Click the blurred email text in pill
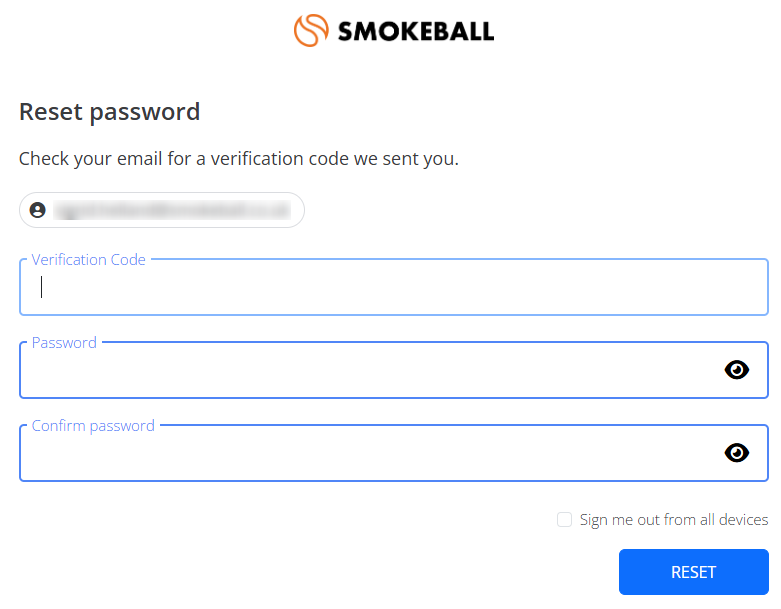This screenshot has width=781, height=609. coord(172,210)
